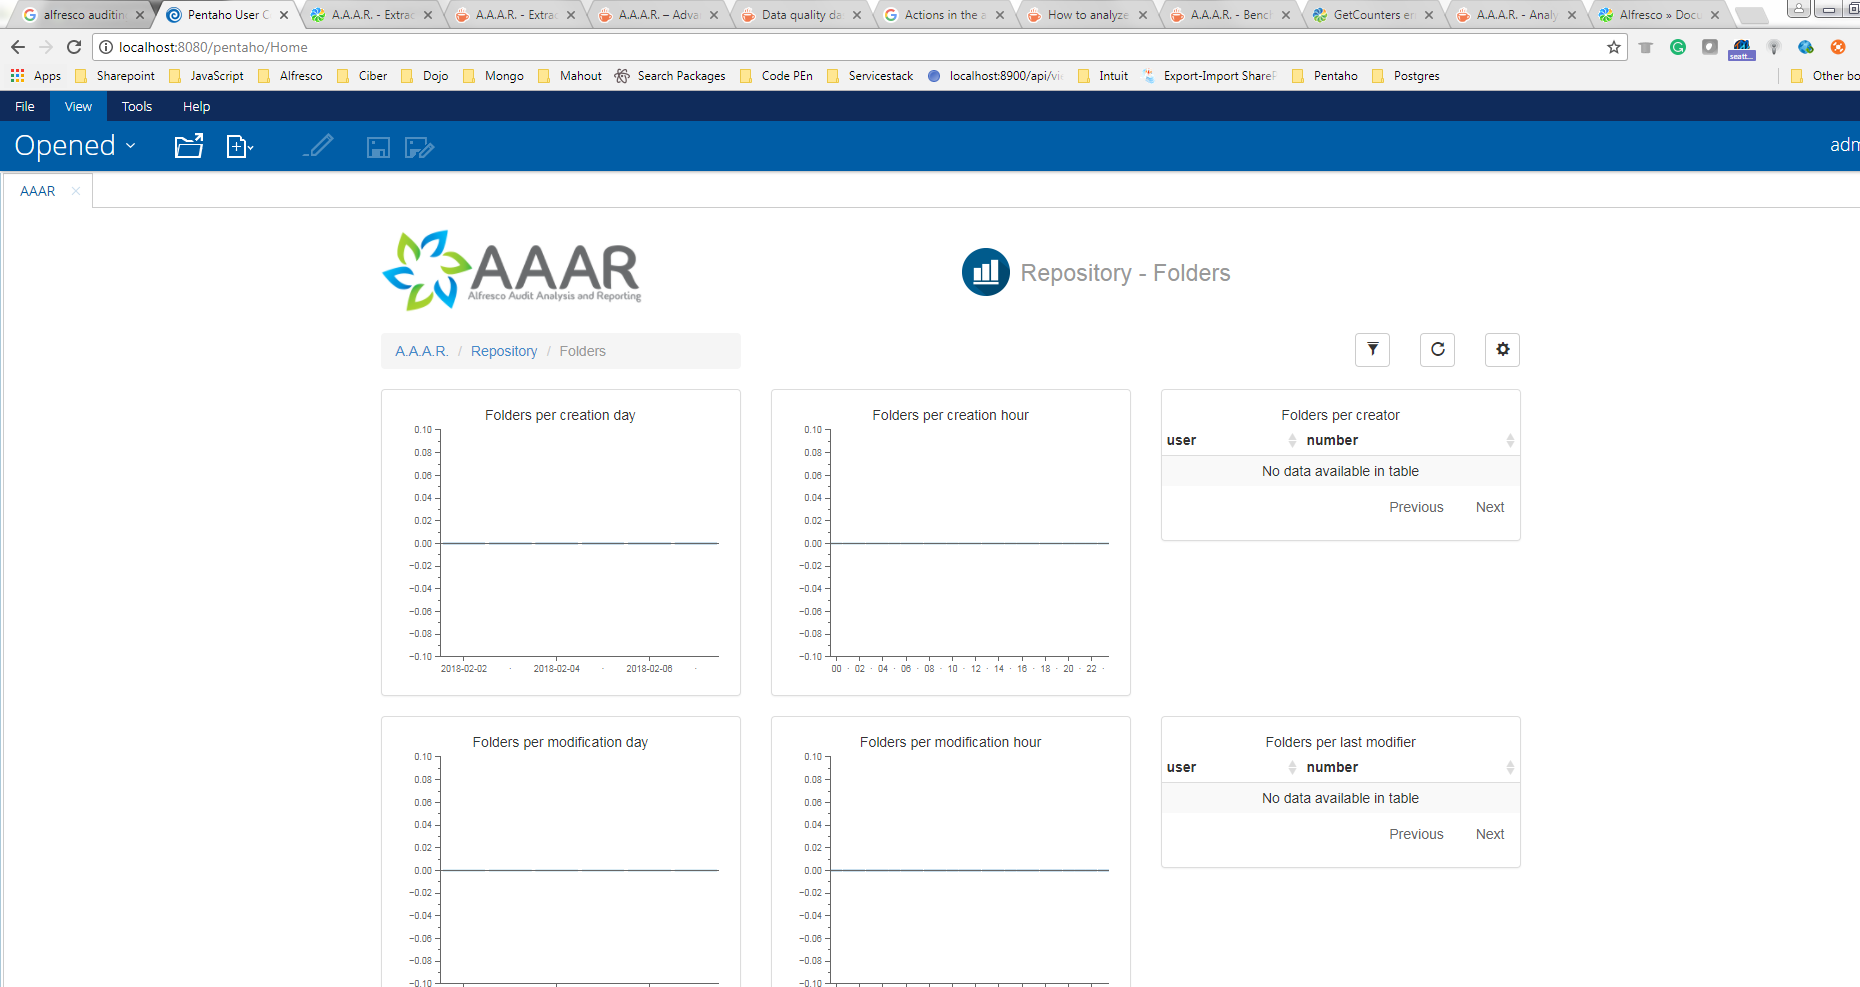This screenshot has height=987, width=1860.
Task: Click the pencil edit icon in the toolbar
Action: (318, 146)
